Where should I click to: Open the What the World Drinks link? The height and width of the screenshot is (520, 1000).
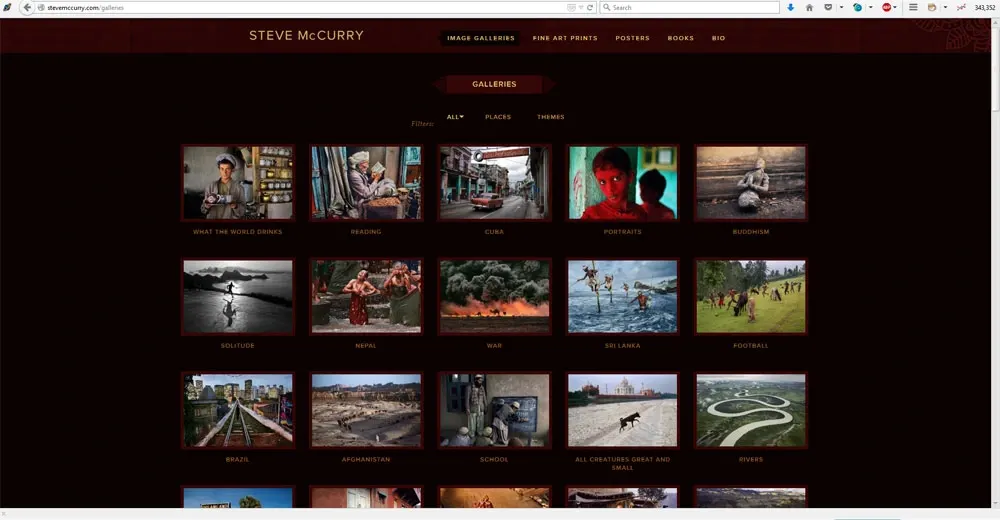pyautogui.click(x=237, y=232)
